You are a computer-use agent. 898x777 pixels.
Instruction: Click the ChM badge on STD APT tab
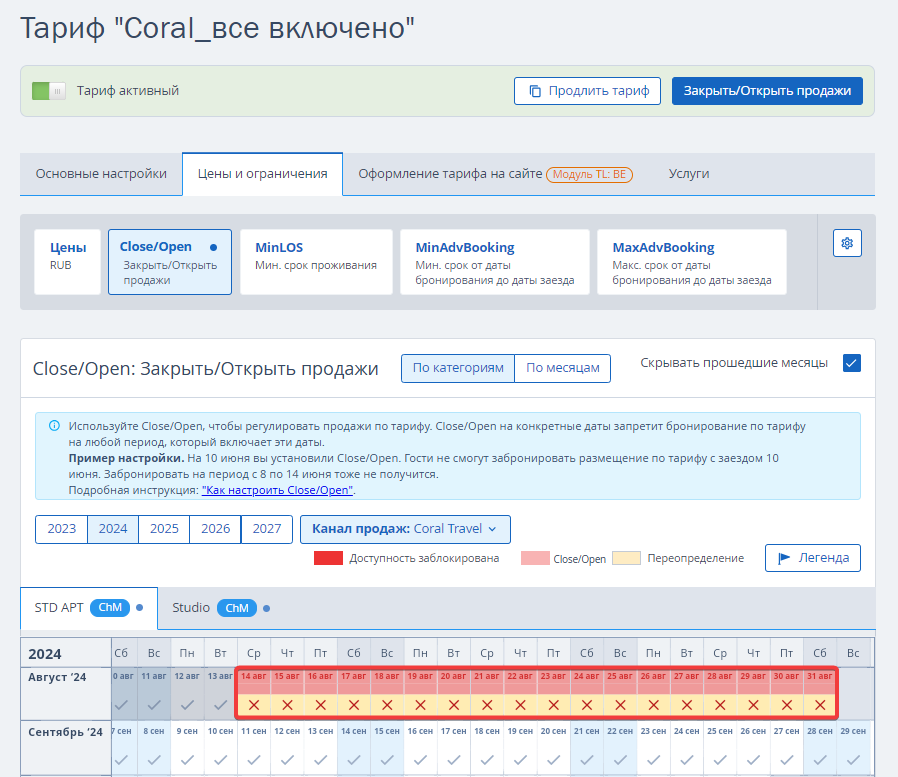(110, 607)
